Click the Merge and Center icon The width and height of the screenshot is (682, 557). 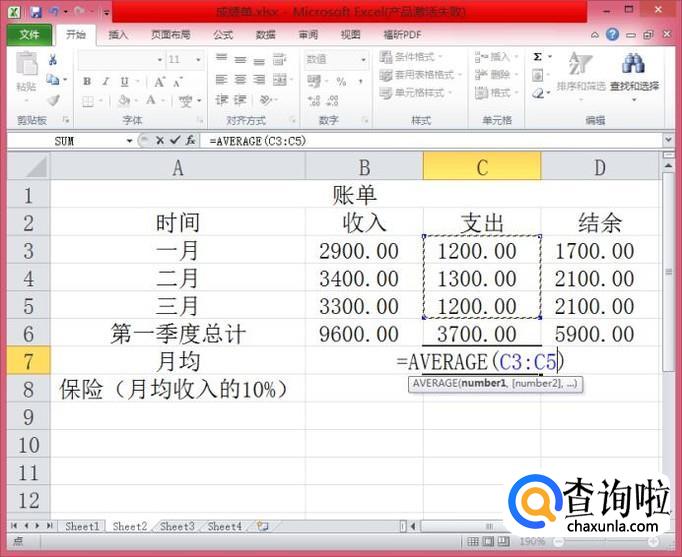click(x=280, y=80)
